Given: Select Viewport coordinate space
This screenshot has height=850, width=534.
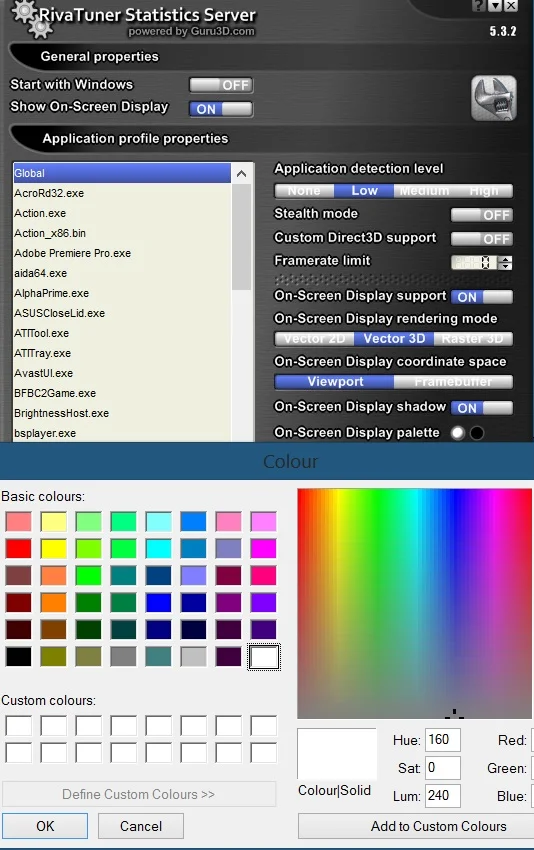Looking at the screenshot, I should coord(334,382).
